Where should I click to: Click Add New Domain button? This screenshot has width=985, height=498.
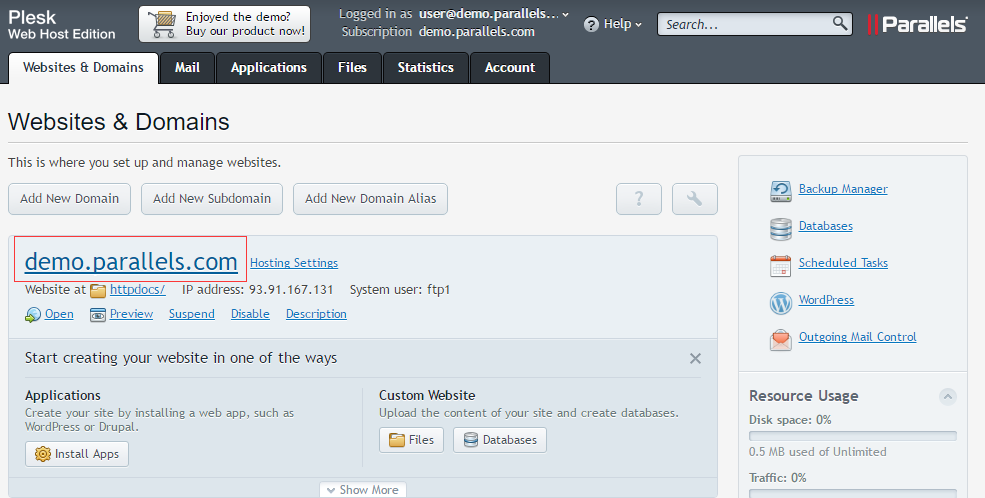click(x=70, y=199)
